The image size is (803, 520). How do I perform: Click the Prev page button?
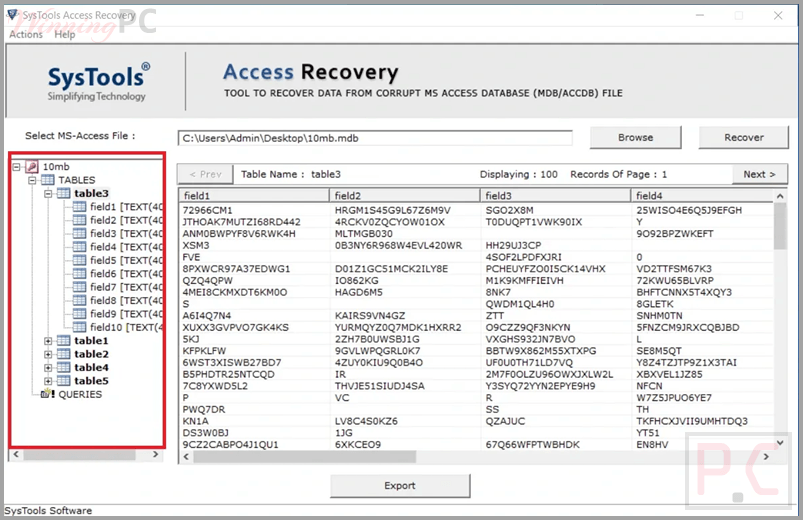(205, 174)
